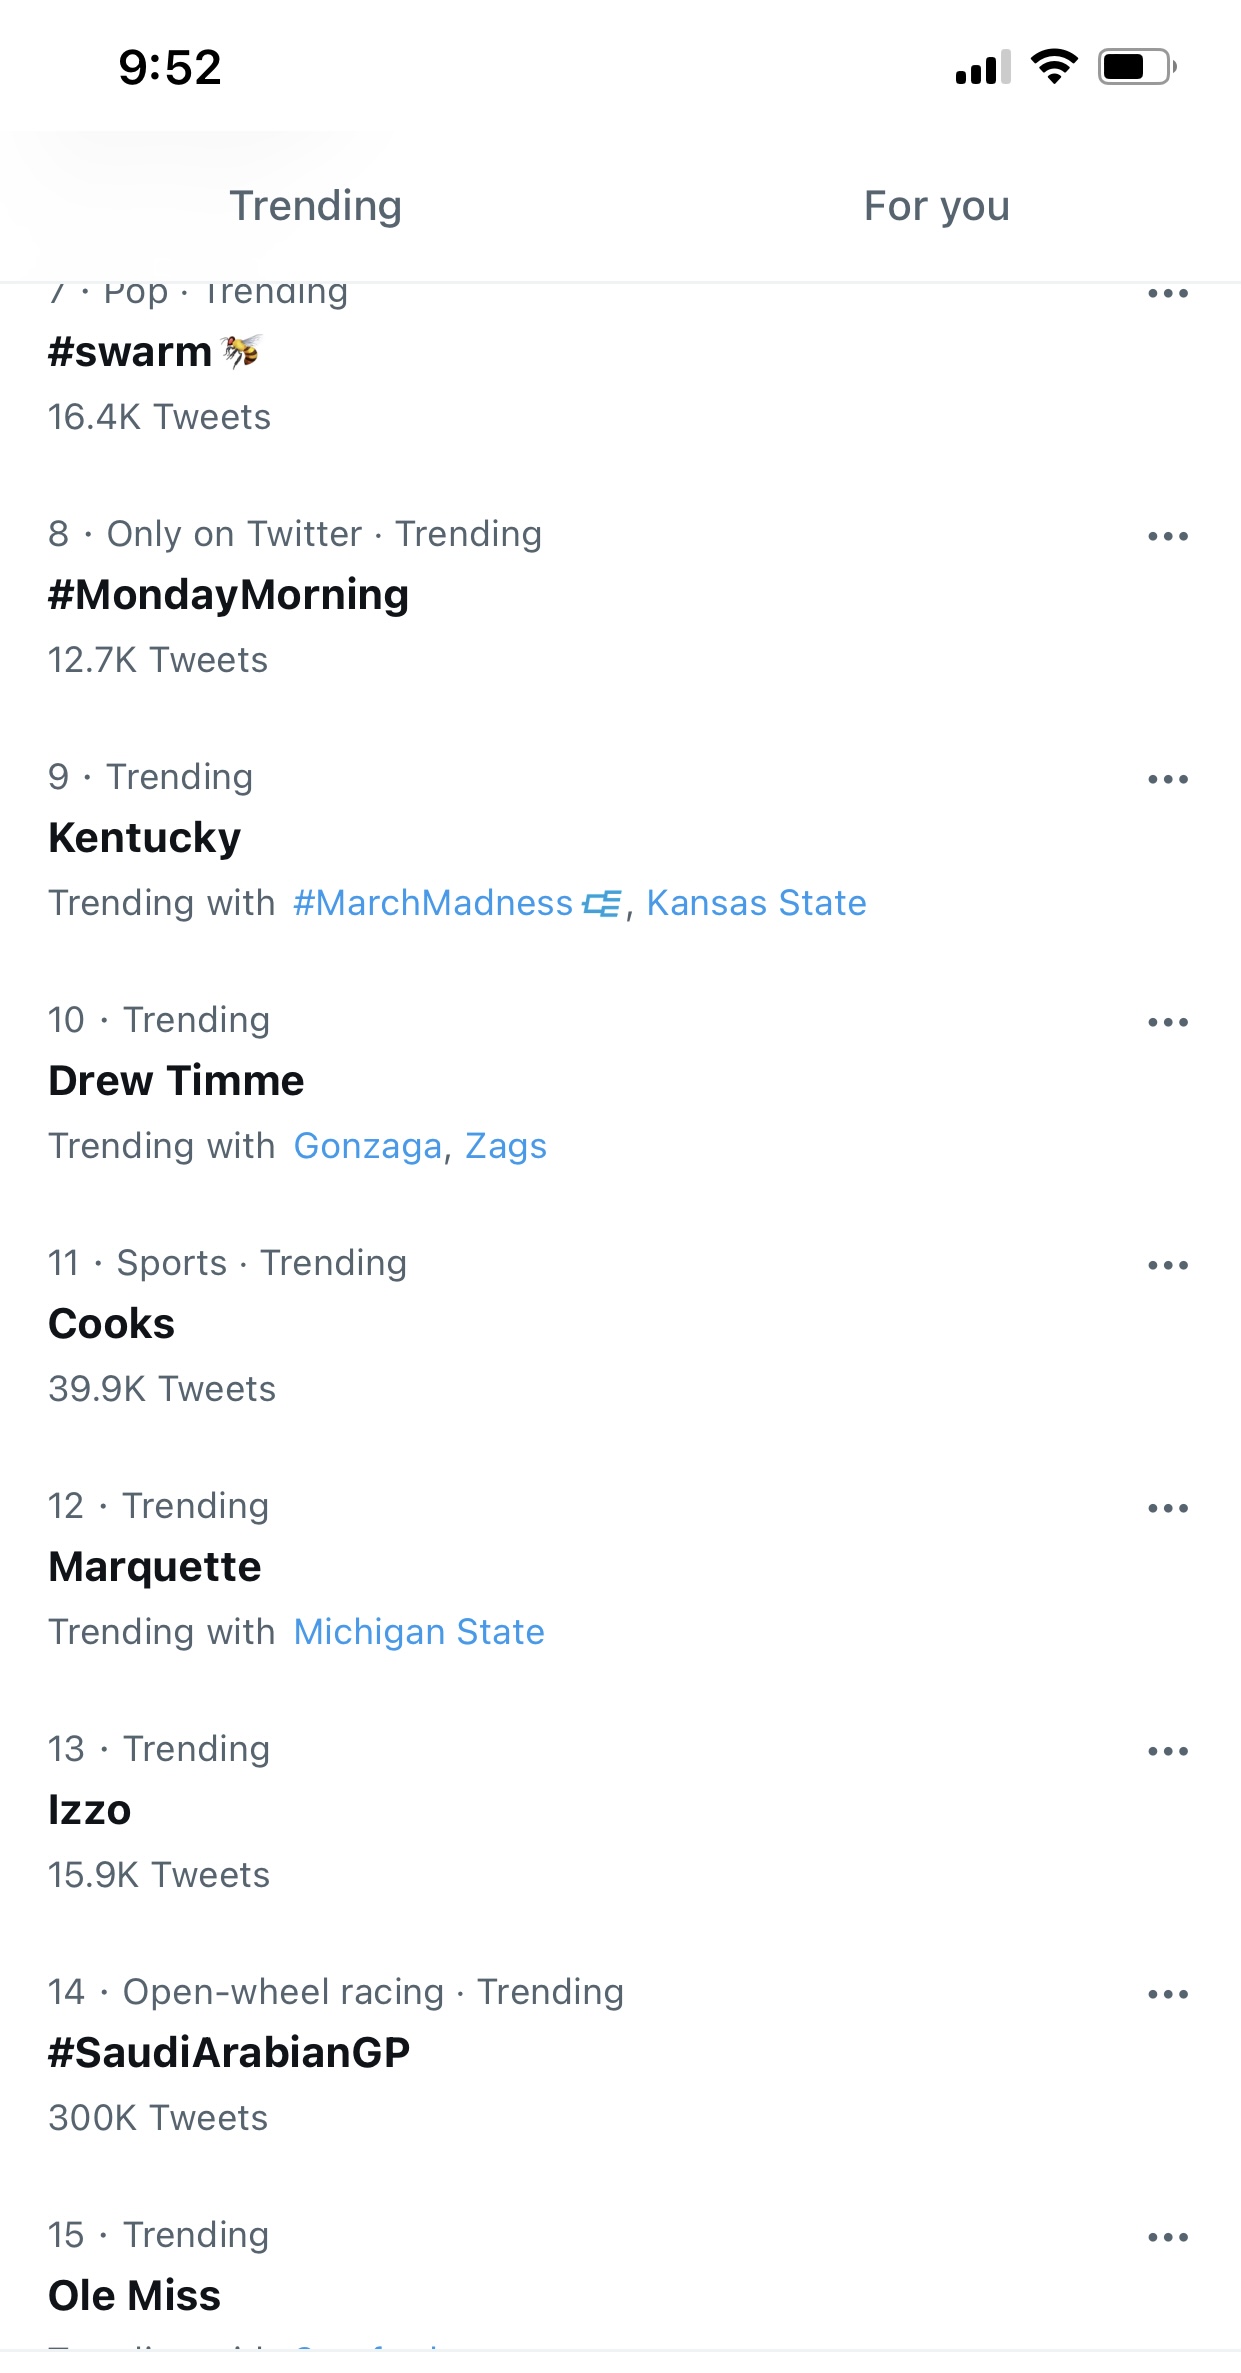Viewport: 1241px width, 2373px height.
Task: Open more options for Marquette trend
Action: [1167, 1509]
